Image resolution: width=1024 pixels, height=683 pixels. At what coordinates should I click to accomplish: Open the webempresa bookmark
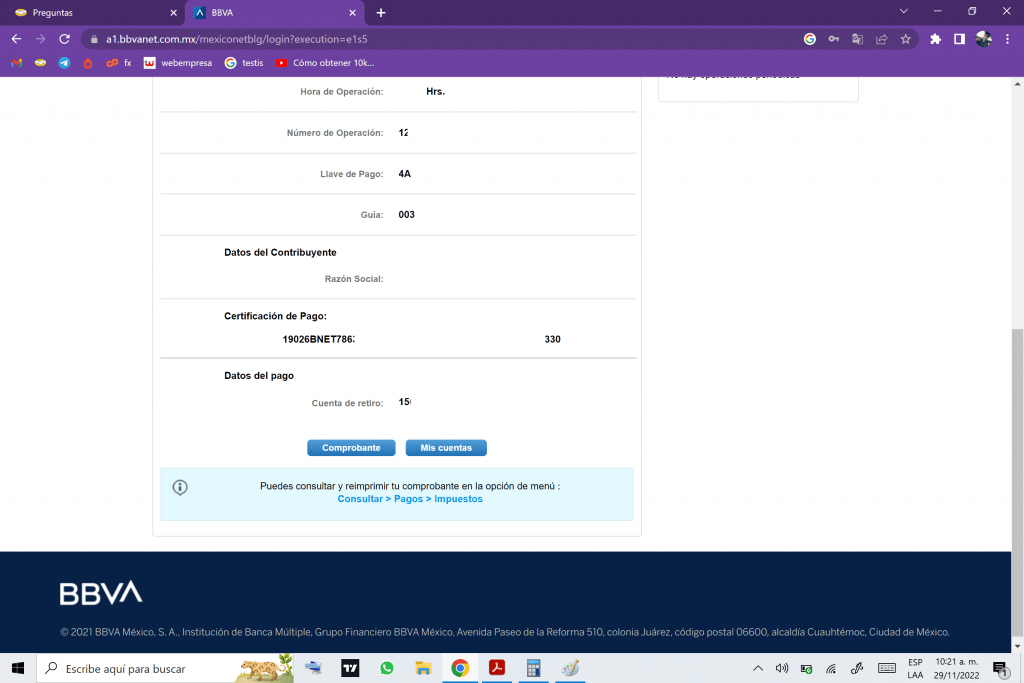pyautogui.click(x=178, y=63)
